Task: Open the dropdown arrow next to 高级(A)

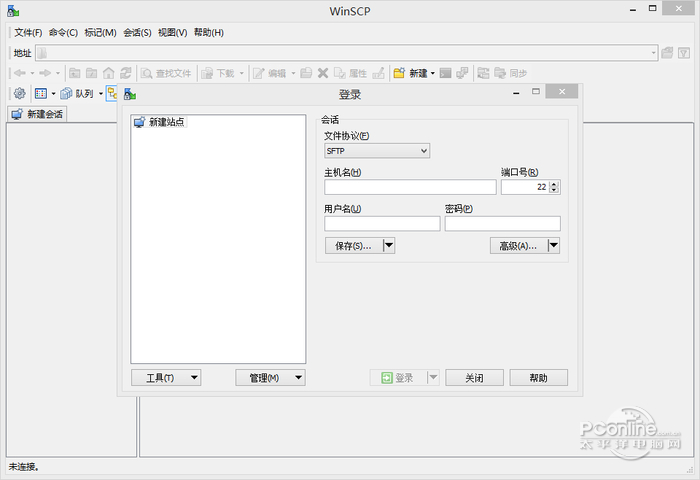Action: 554,245
